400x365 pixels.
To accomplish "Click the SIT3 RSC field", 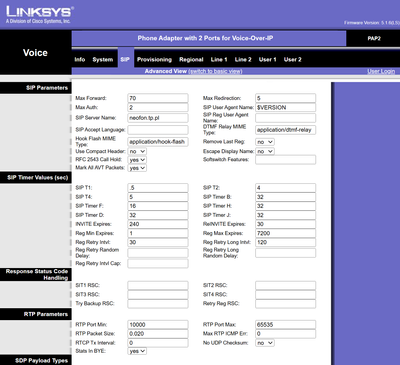I will (x=158, y=294).
